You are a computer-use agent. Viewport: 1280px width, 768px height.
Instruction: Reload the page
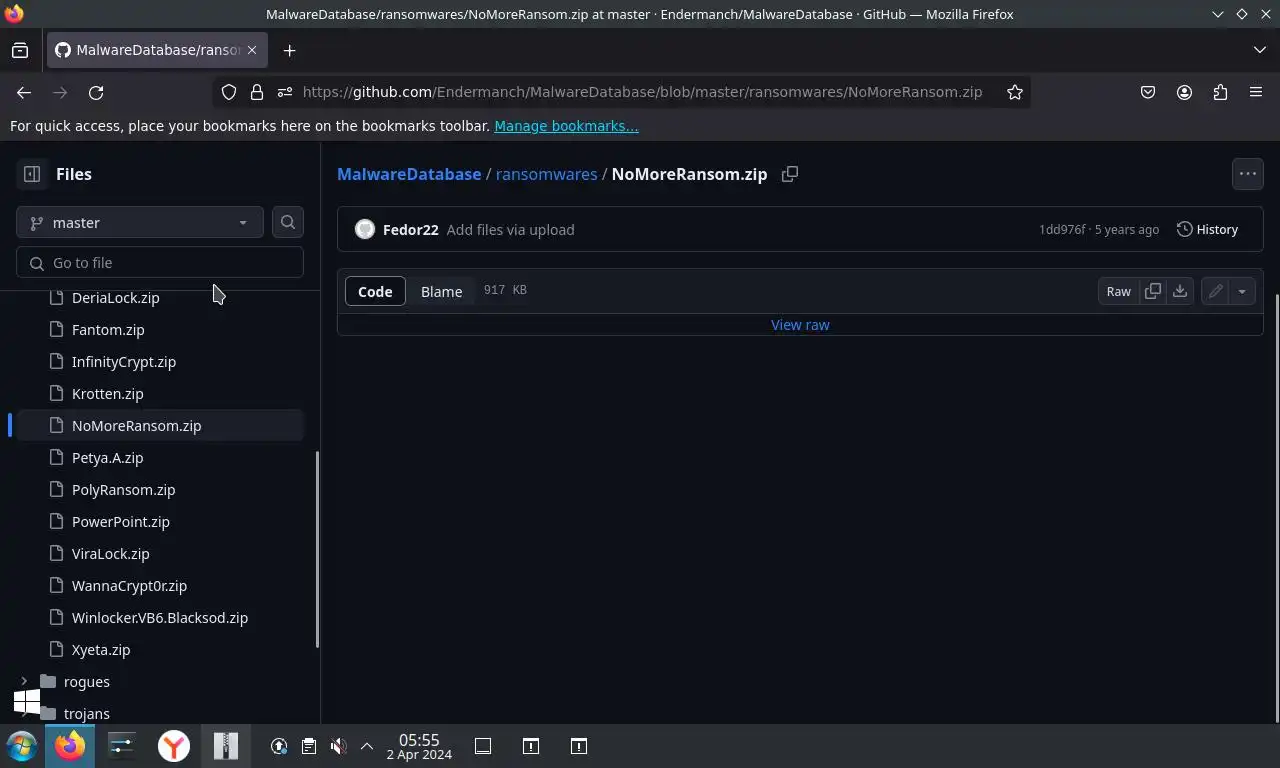(96, 92)
